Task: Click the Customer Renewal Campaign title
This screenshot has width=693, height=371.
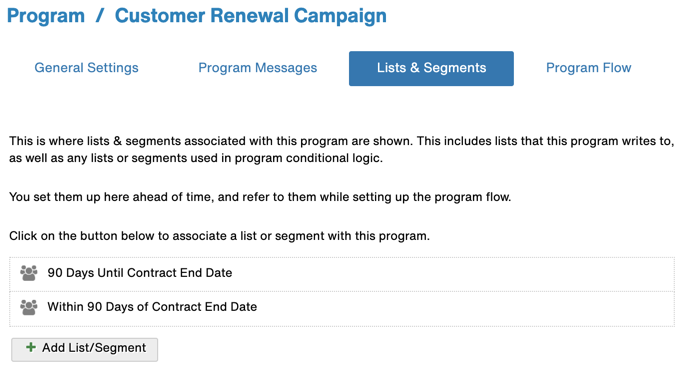Action: 251,16
